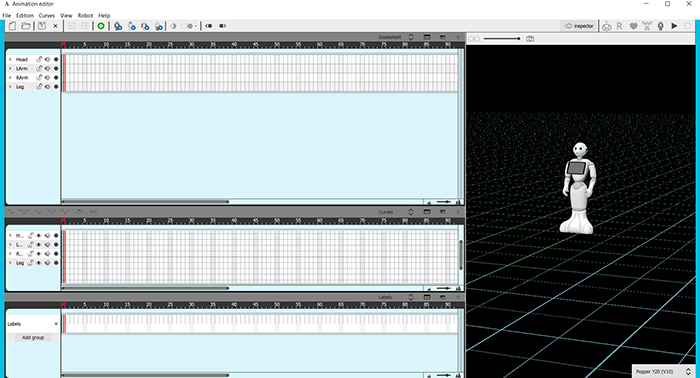Click the first eye-shaped toolbar icon
The image size is (700, 378).
pos(208,26)
